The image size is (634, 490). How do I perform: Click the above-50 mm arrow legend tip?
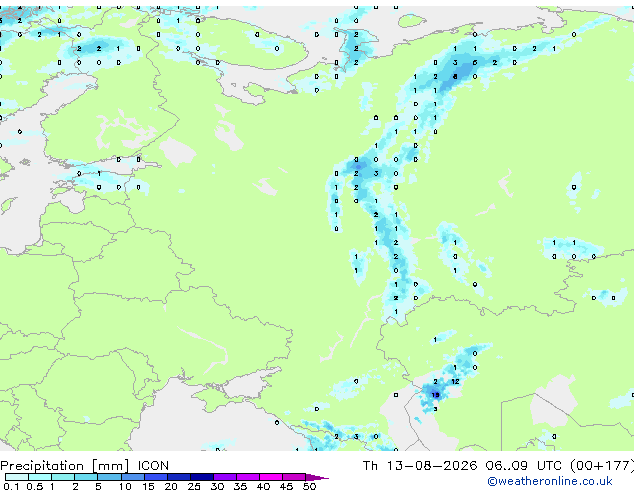pyautogui.click(x=317, y=477)
